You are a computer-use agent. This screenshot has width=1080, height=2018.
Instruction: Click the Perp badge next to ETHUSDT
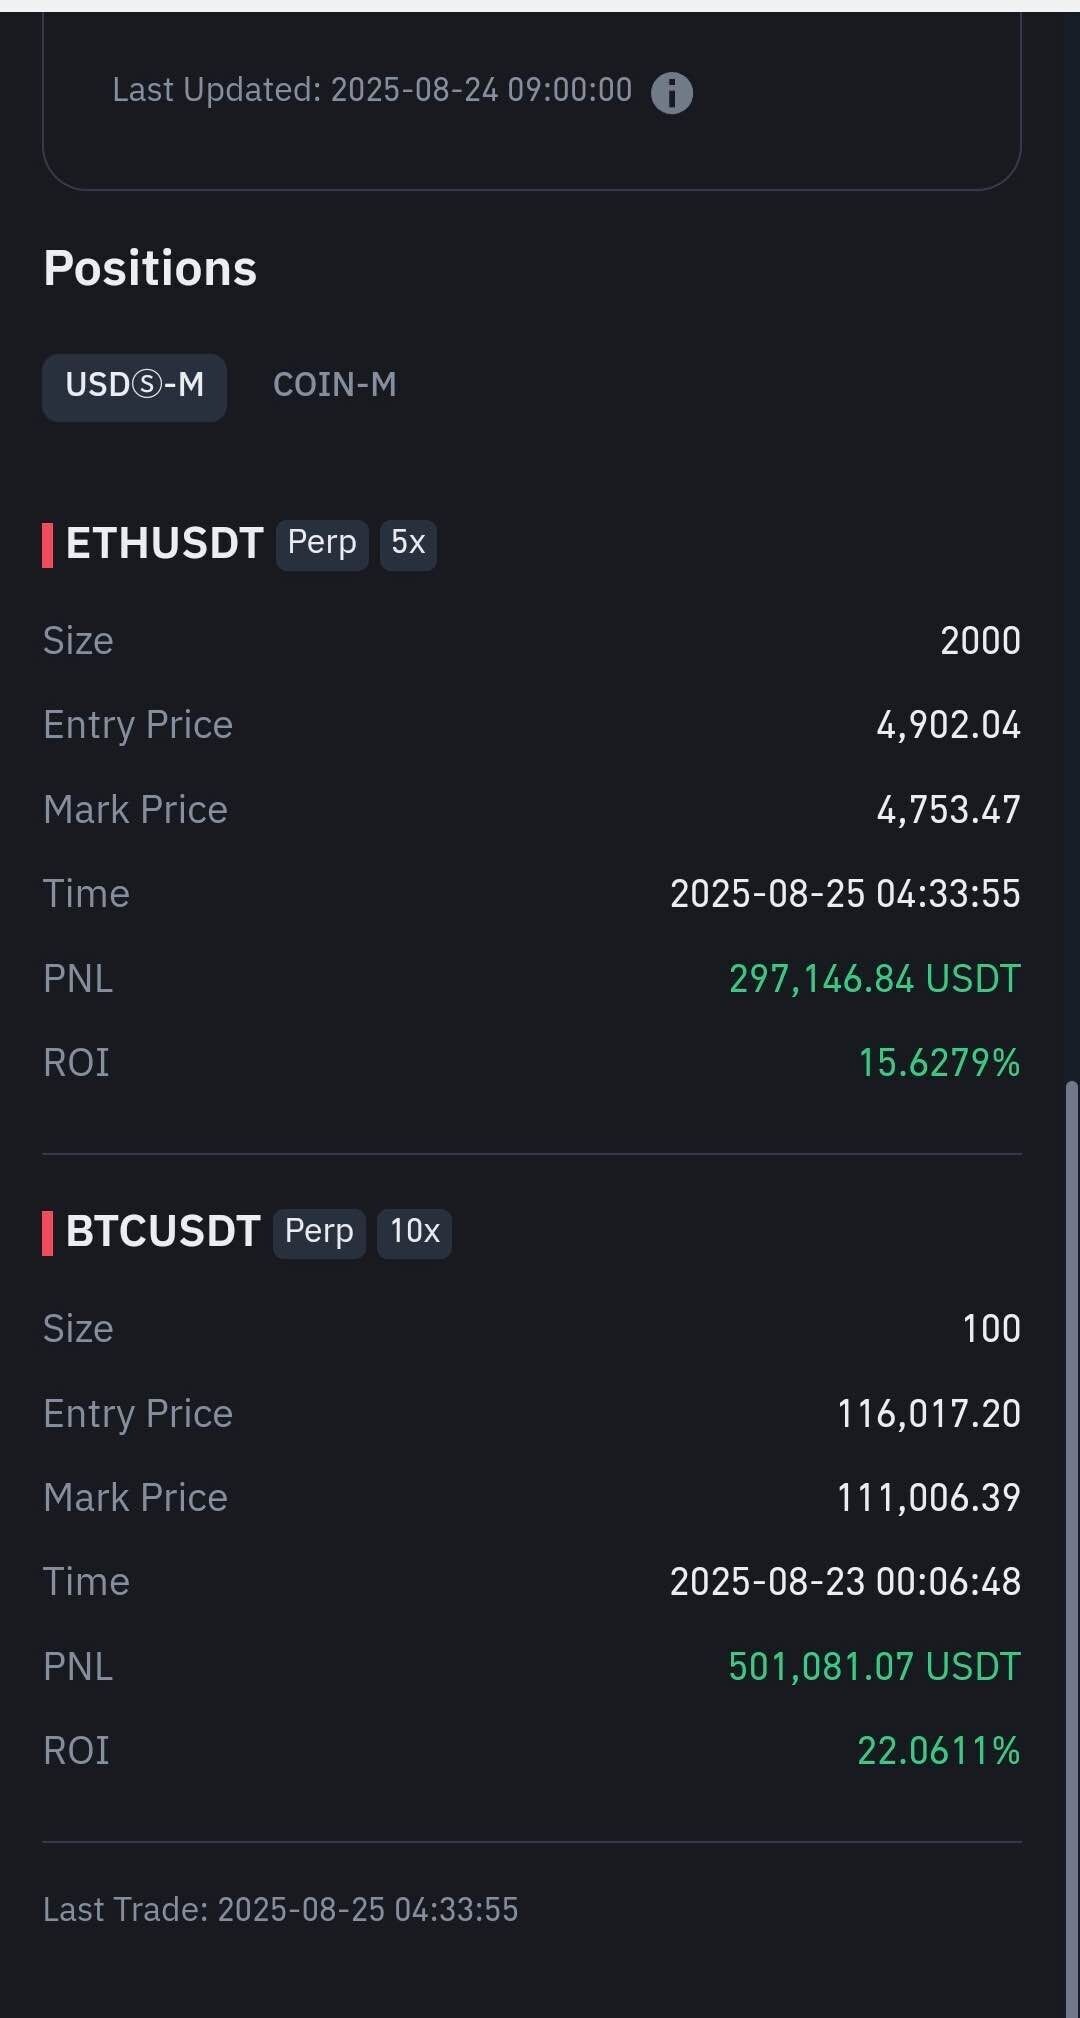[x=322, y=544]
